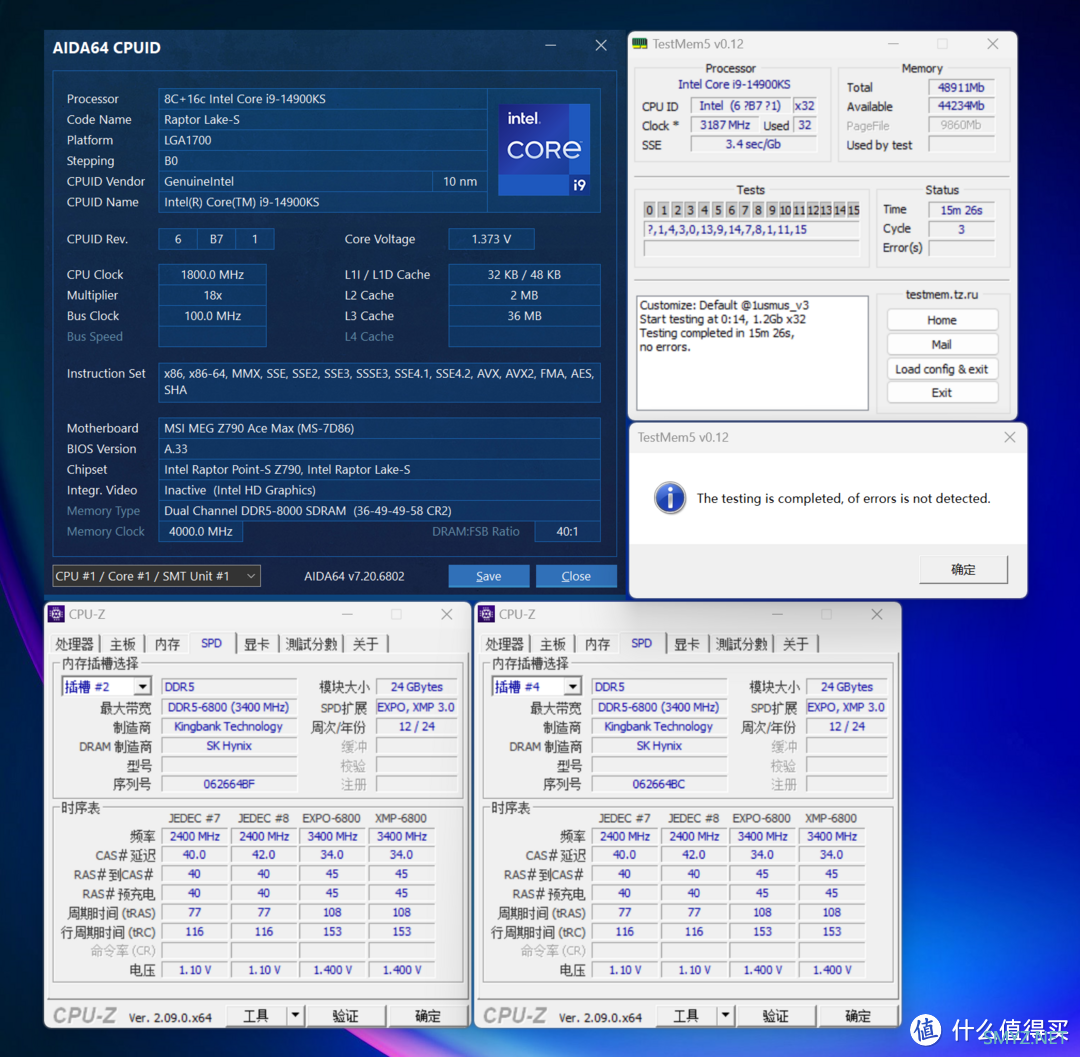The width and height of the screenshot is (1080, 1057).
Task: Close the left CPU-Z window
Action: [447, 614]
